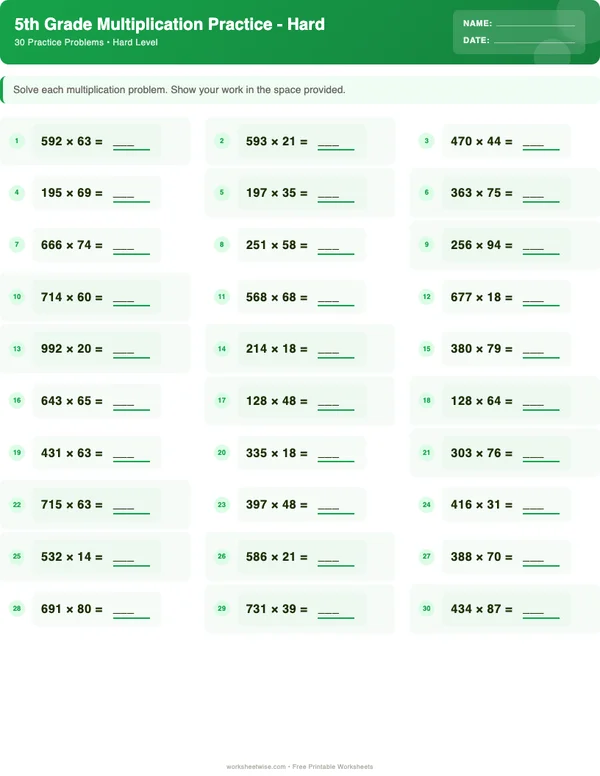
Task: Select answer blank for 470 × 44
Action: 541,145
